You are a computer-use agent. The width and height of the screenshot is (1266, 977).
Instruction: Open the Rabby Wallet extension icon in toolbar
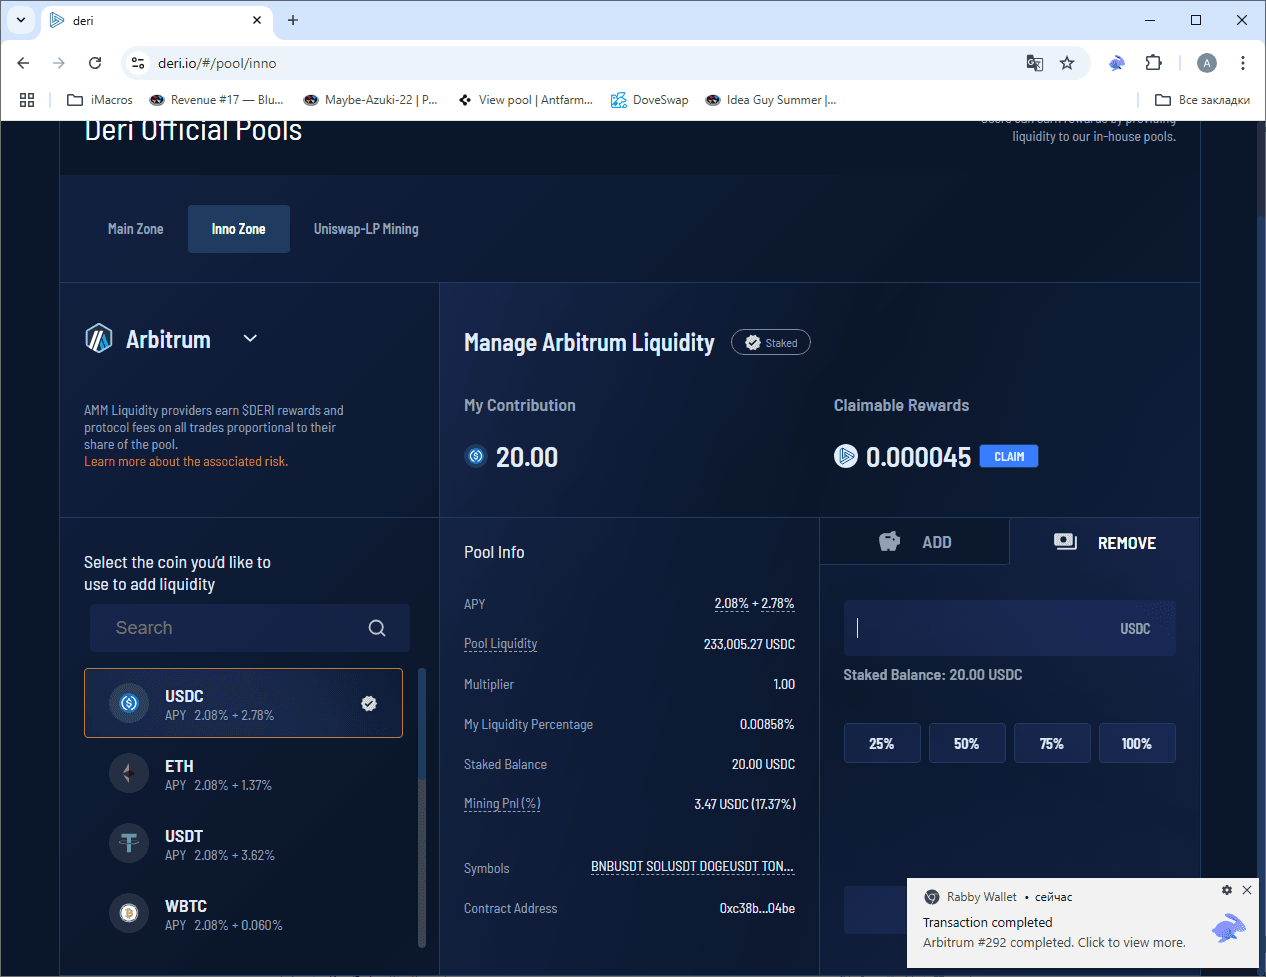coord(1117,63)
